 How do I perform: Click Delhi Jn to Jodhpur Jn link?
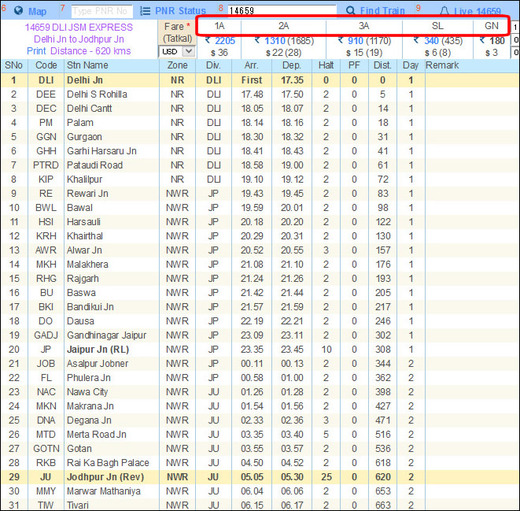79,39
